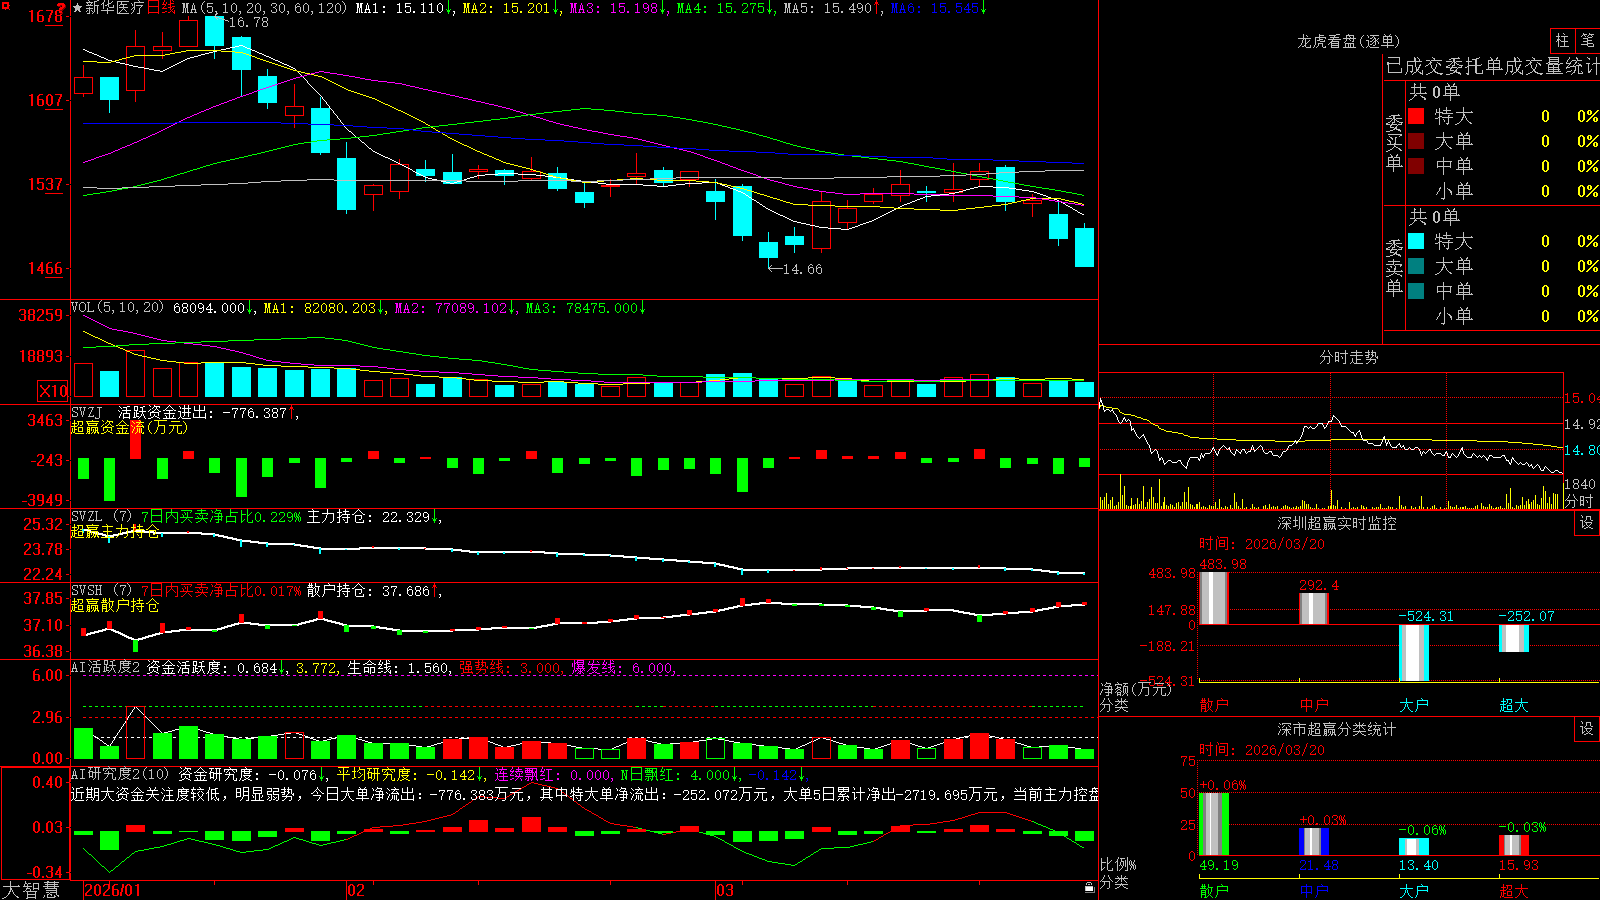Click the 散户持仓: 37.686 value

point(368,591)
